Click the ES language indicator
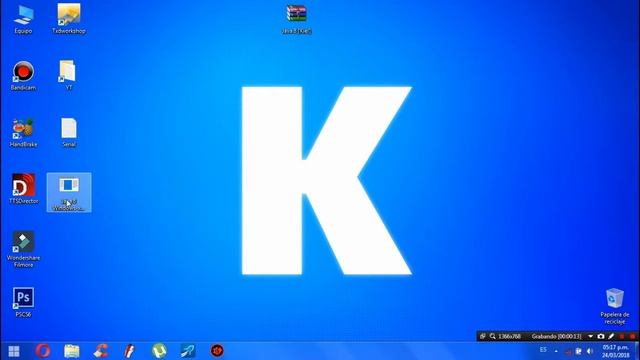The image size is (640, 360). (x=543, y=350)
